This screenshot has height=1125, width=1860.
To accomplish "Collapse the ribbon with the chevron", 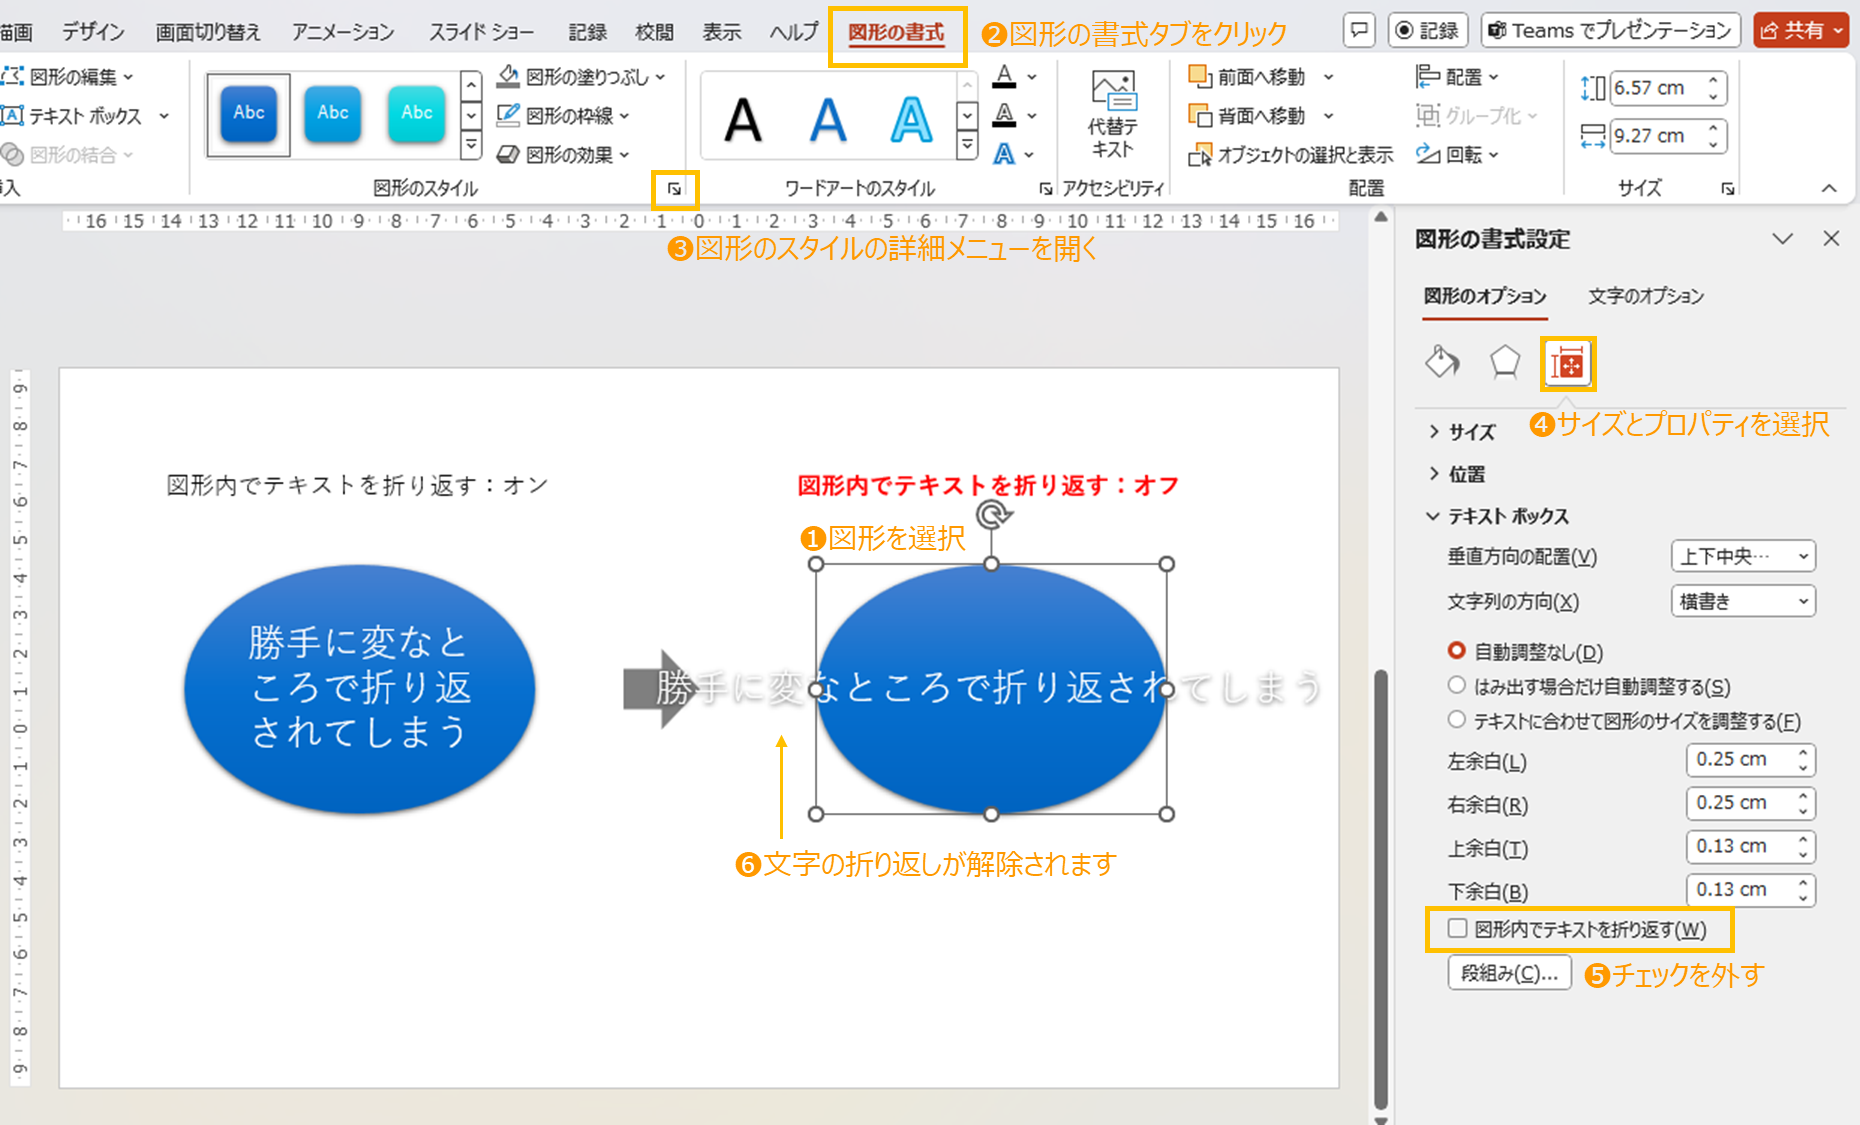I will [x=1829, y=188].
